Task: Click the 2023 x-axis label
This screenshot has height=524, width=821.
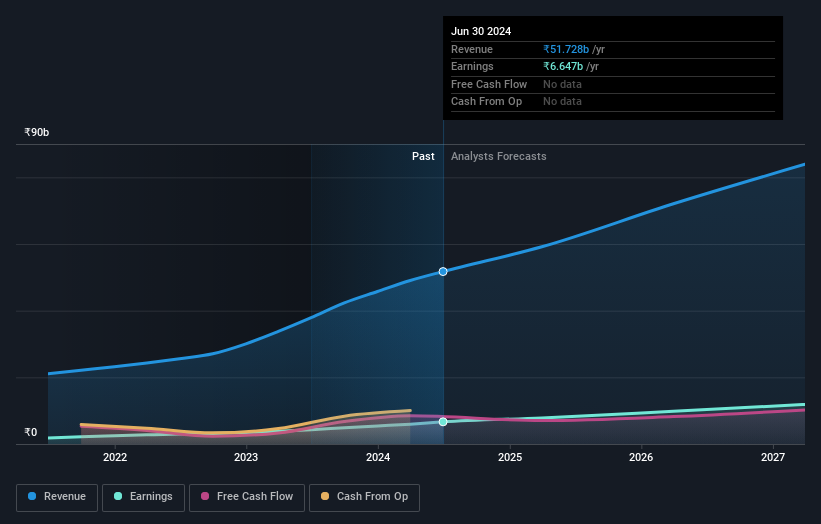Action: point(246,457)
